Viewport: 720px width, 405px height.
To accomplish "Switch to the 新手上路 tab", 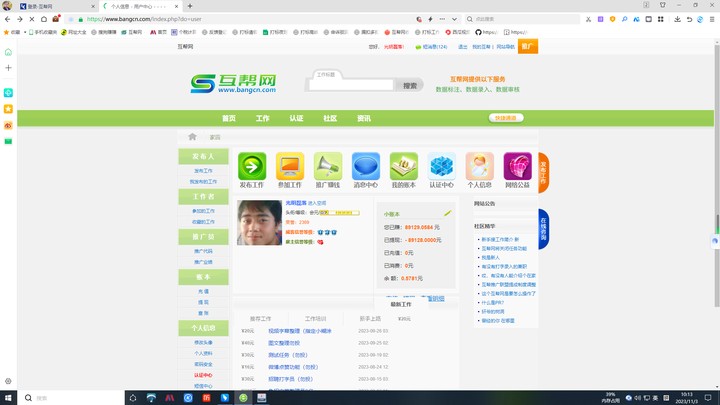I will coord(369,318).
